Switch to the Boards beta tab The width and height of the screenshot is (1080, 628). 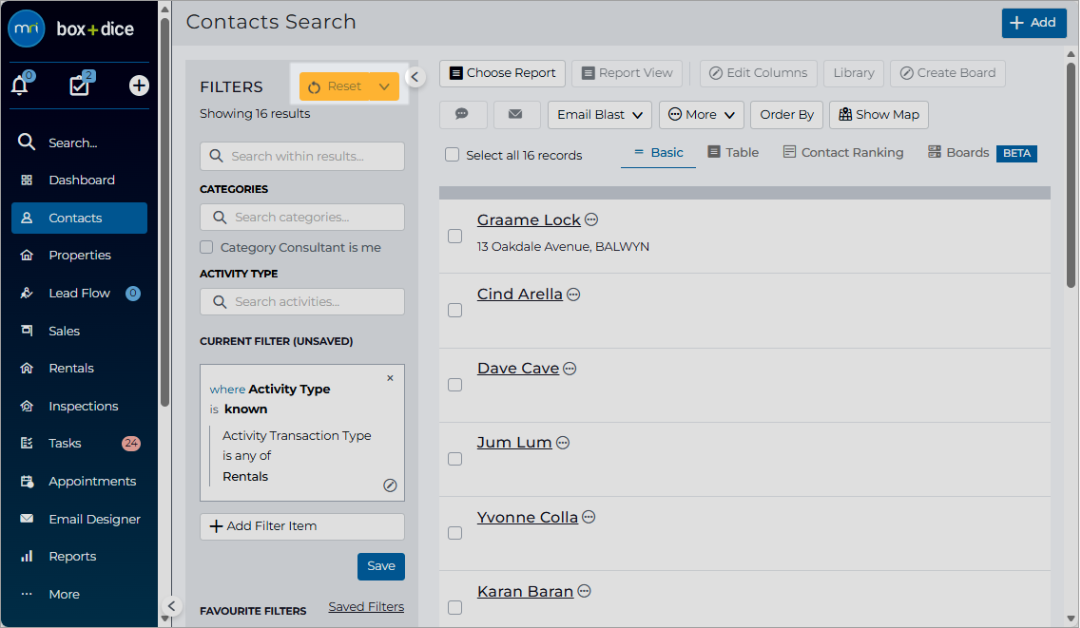point(982,153)
